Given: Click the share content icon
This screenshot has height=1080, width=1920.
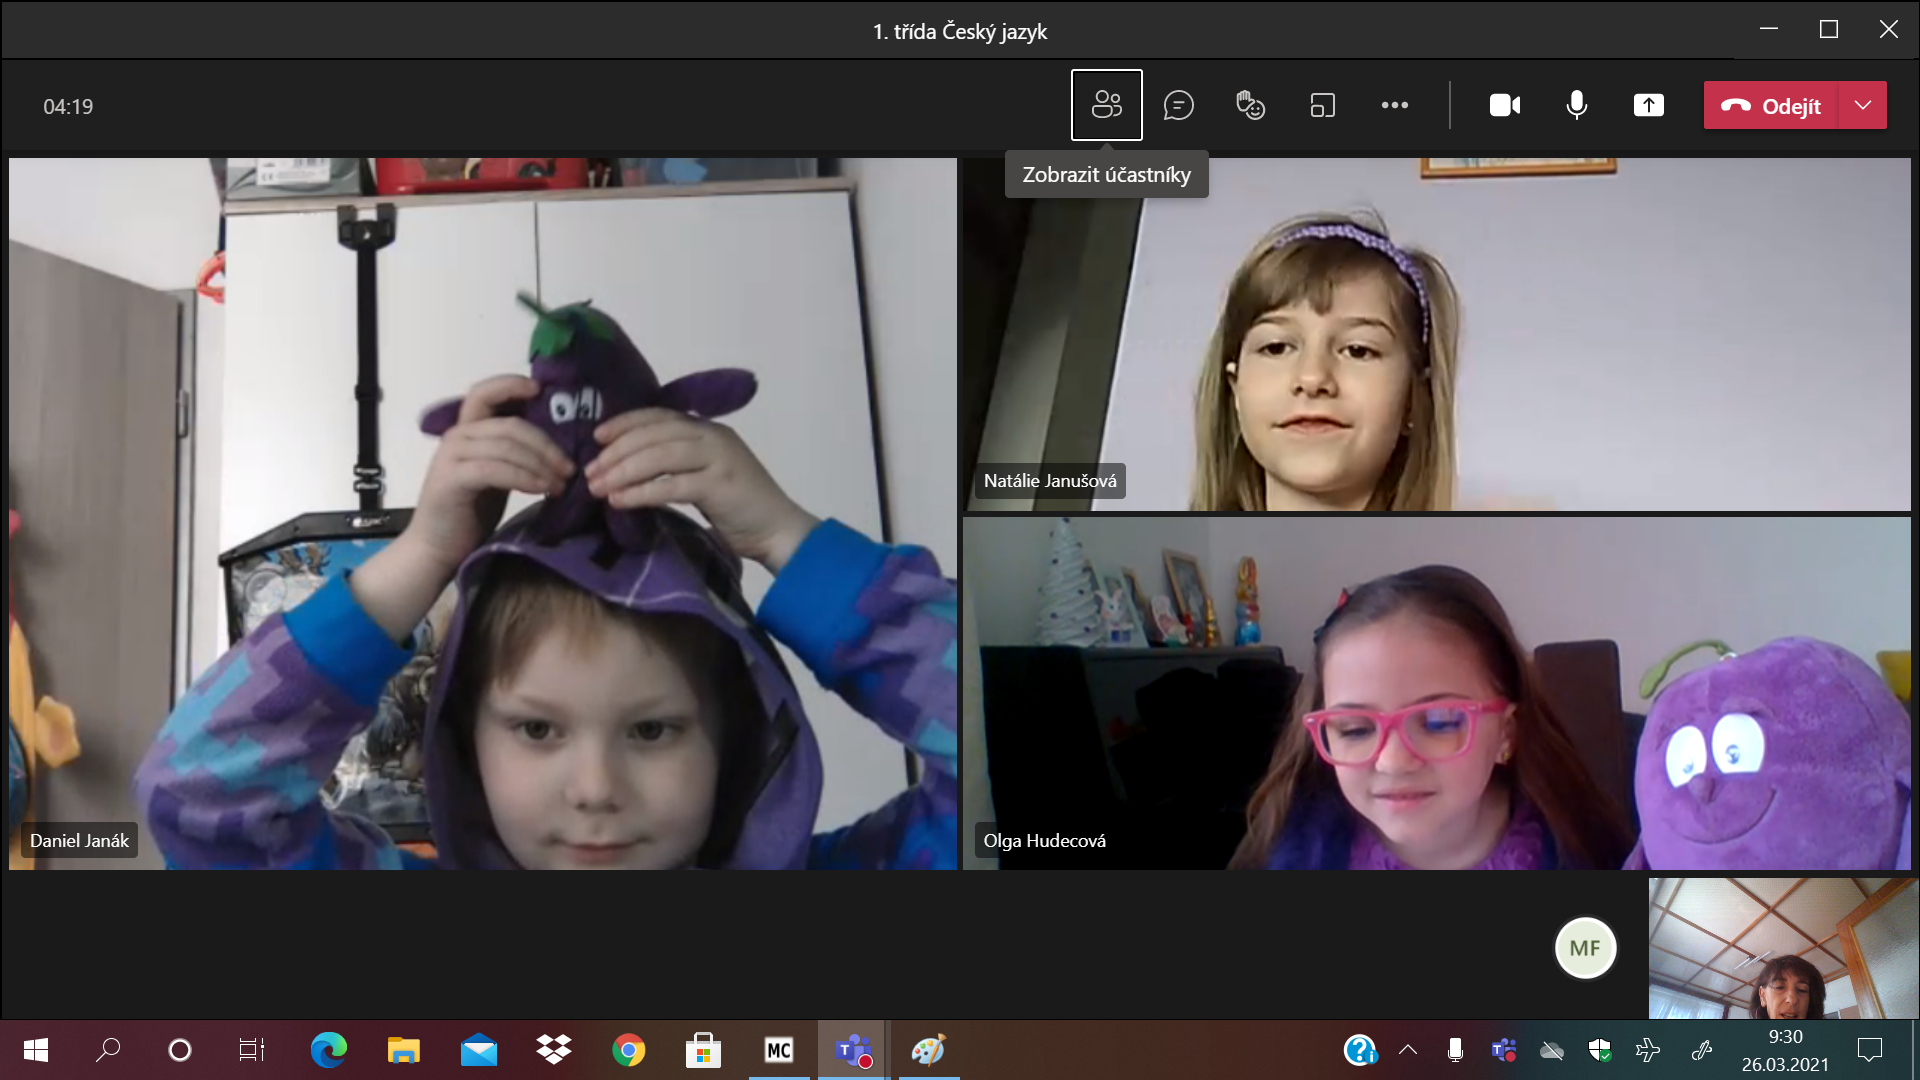Looking at the screenshot, I should coord(1648,105).
